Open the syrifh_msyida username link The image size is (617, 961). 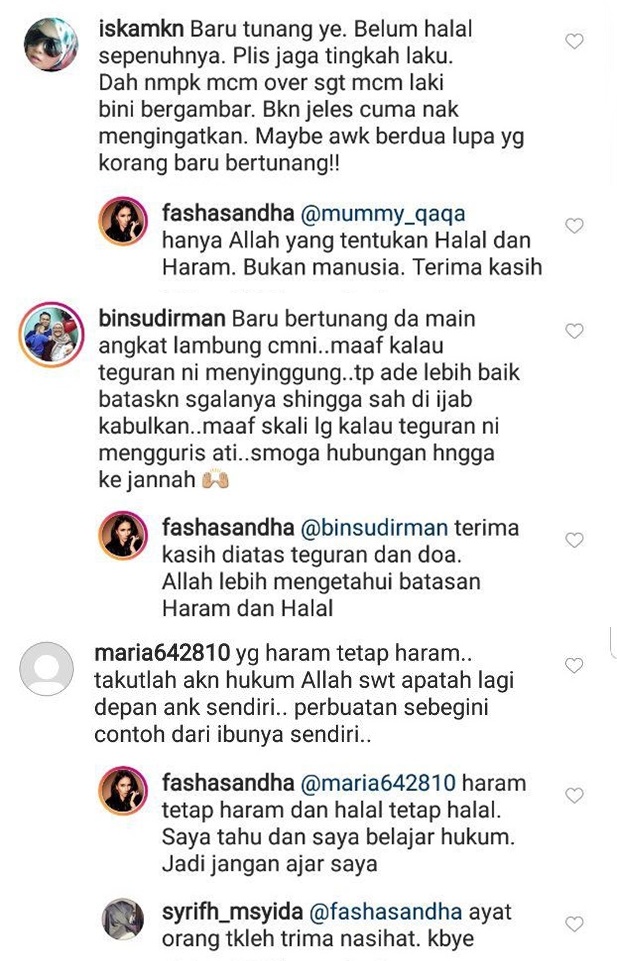point(232,912)
